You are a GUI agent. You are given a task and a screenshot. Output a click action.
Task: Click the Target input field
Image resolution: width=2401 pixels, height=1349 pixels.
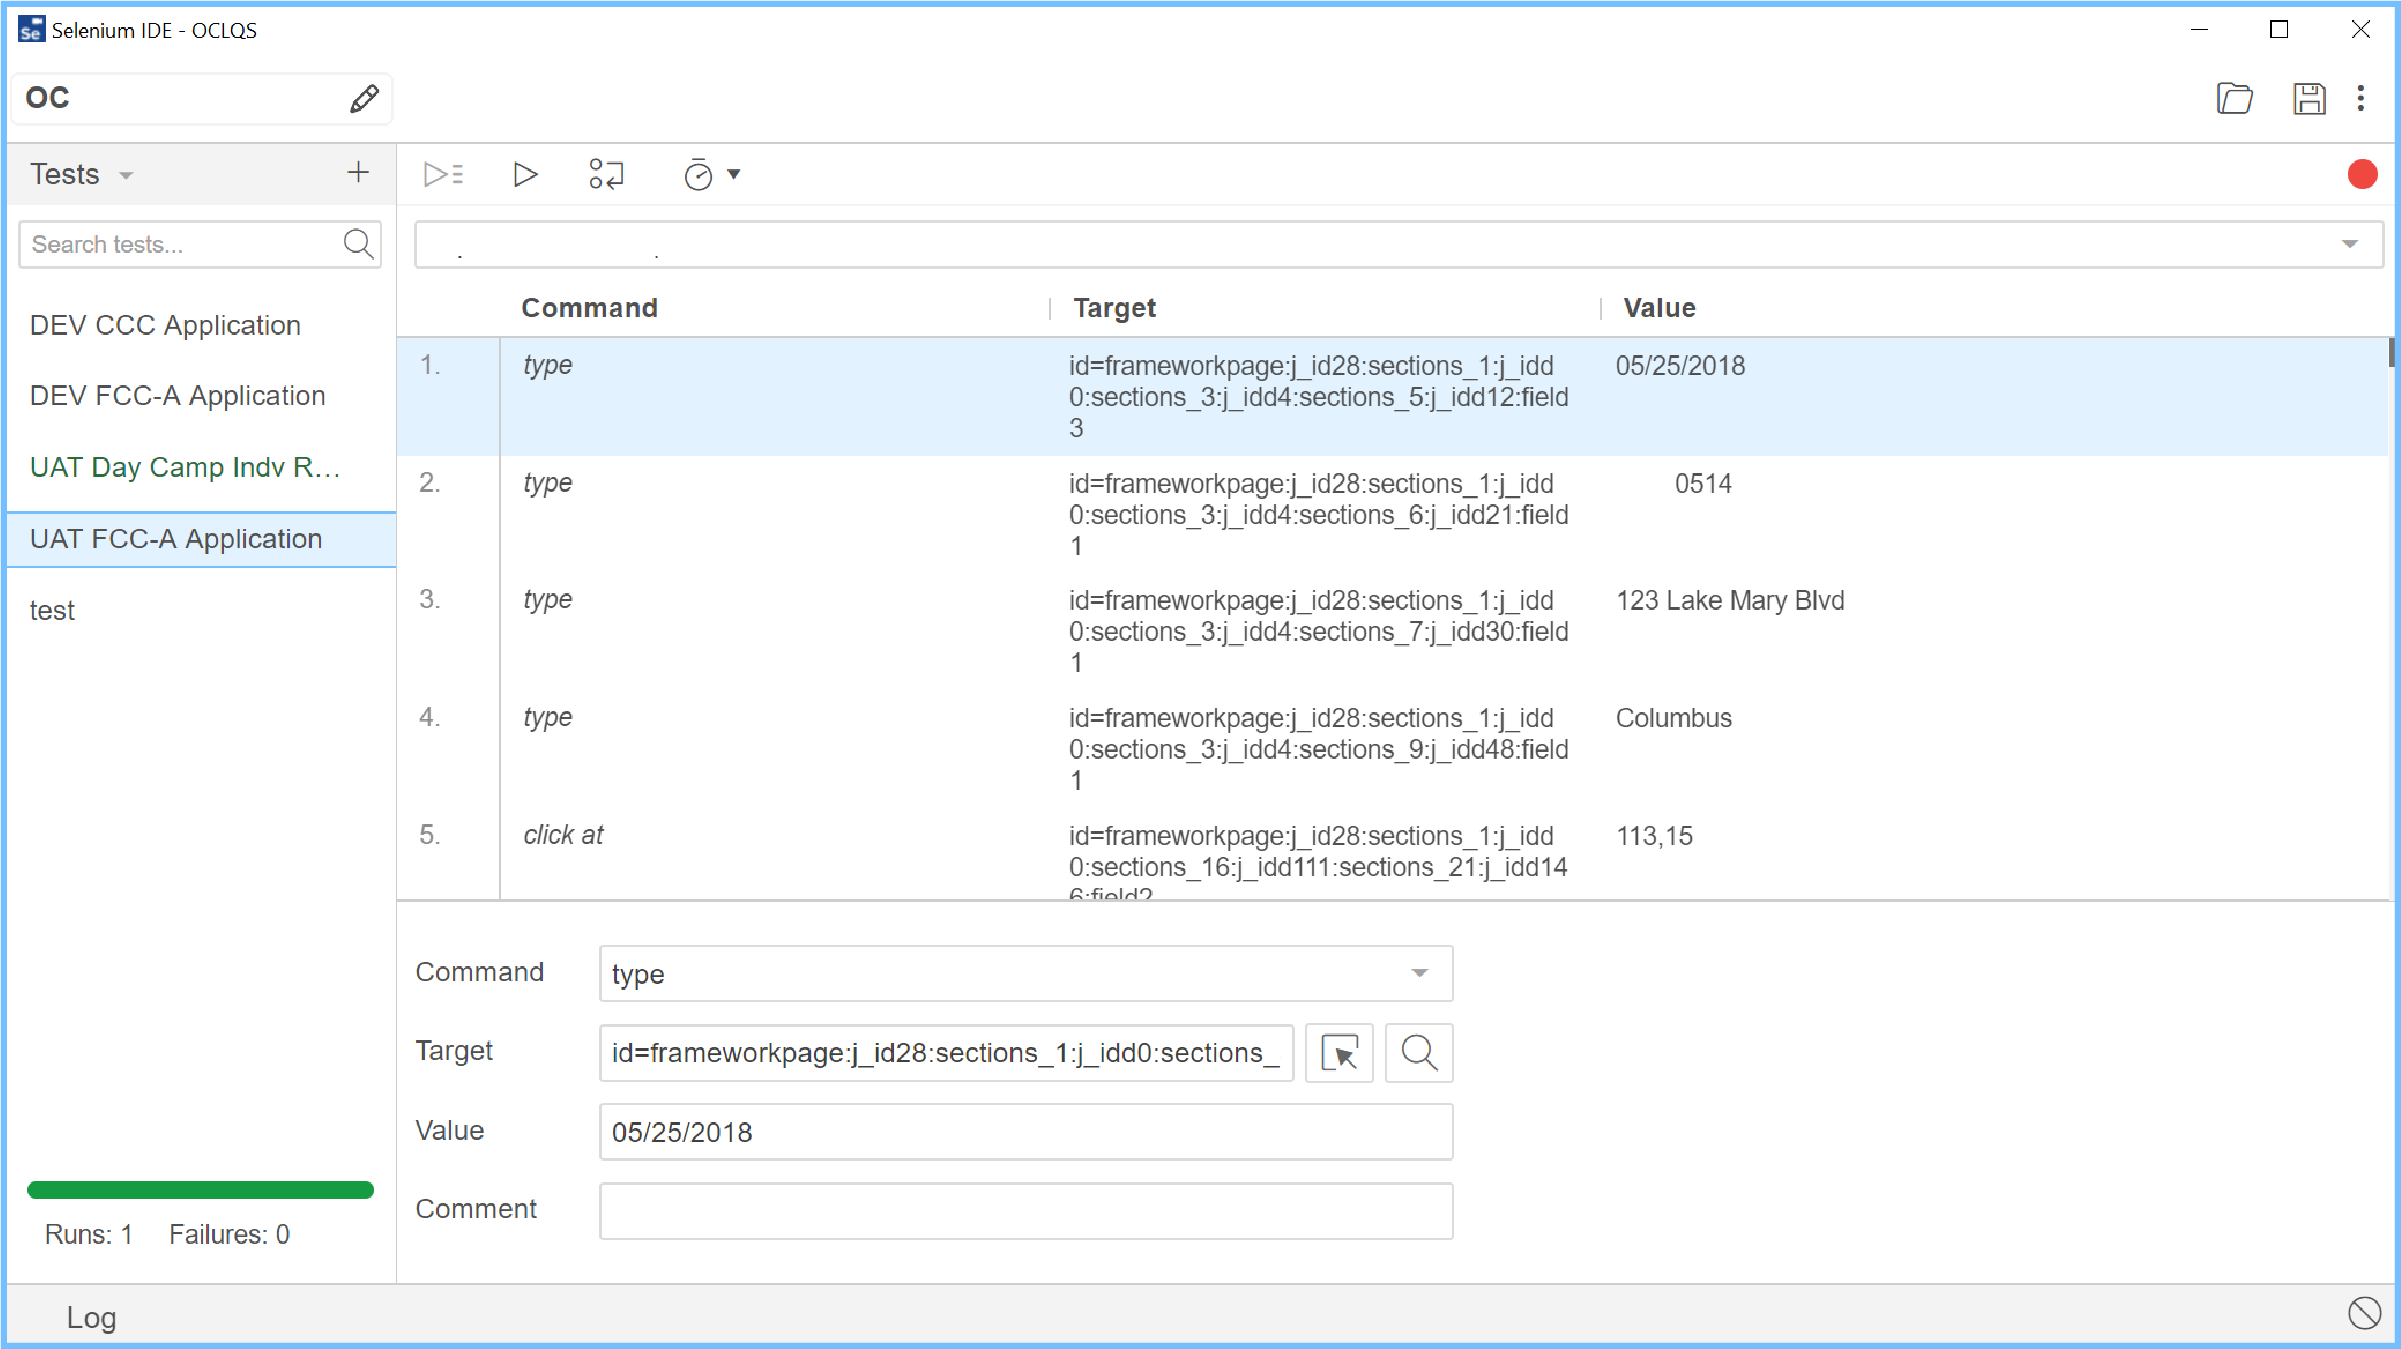(x=946, y=1053)
